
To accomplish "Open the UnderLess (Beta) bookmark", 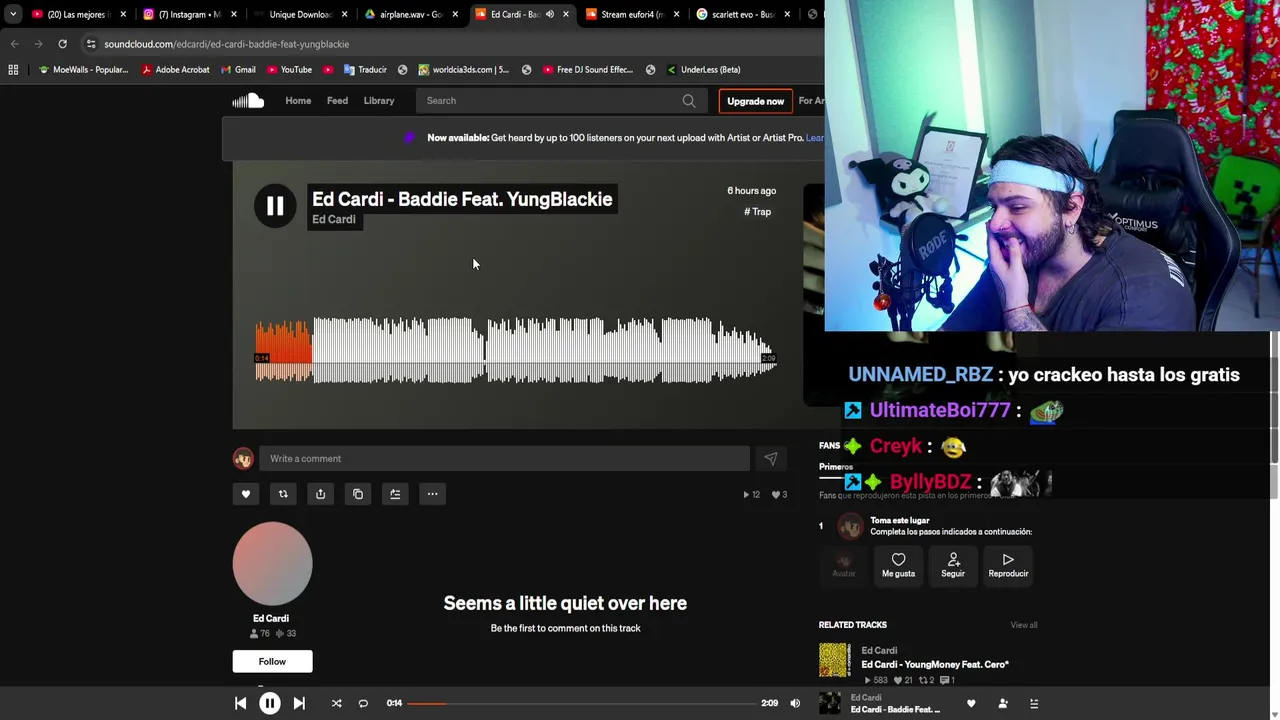I will [703, 70].
